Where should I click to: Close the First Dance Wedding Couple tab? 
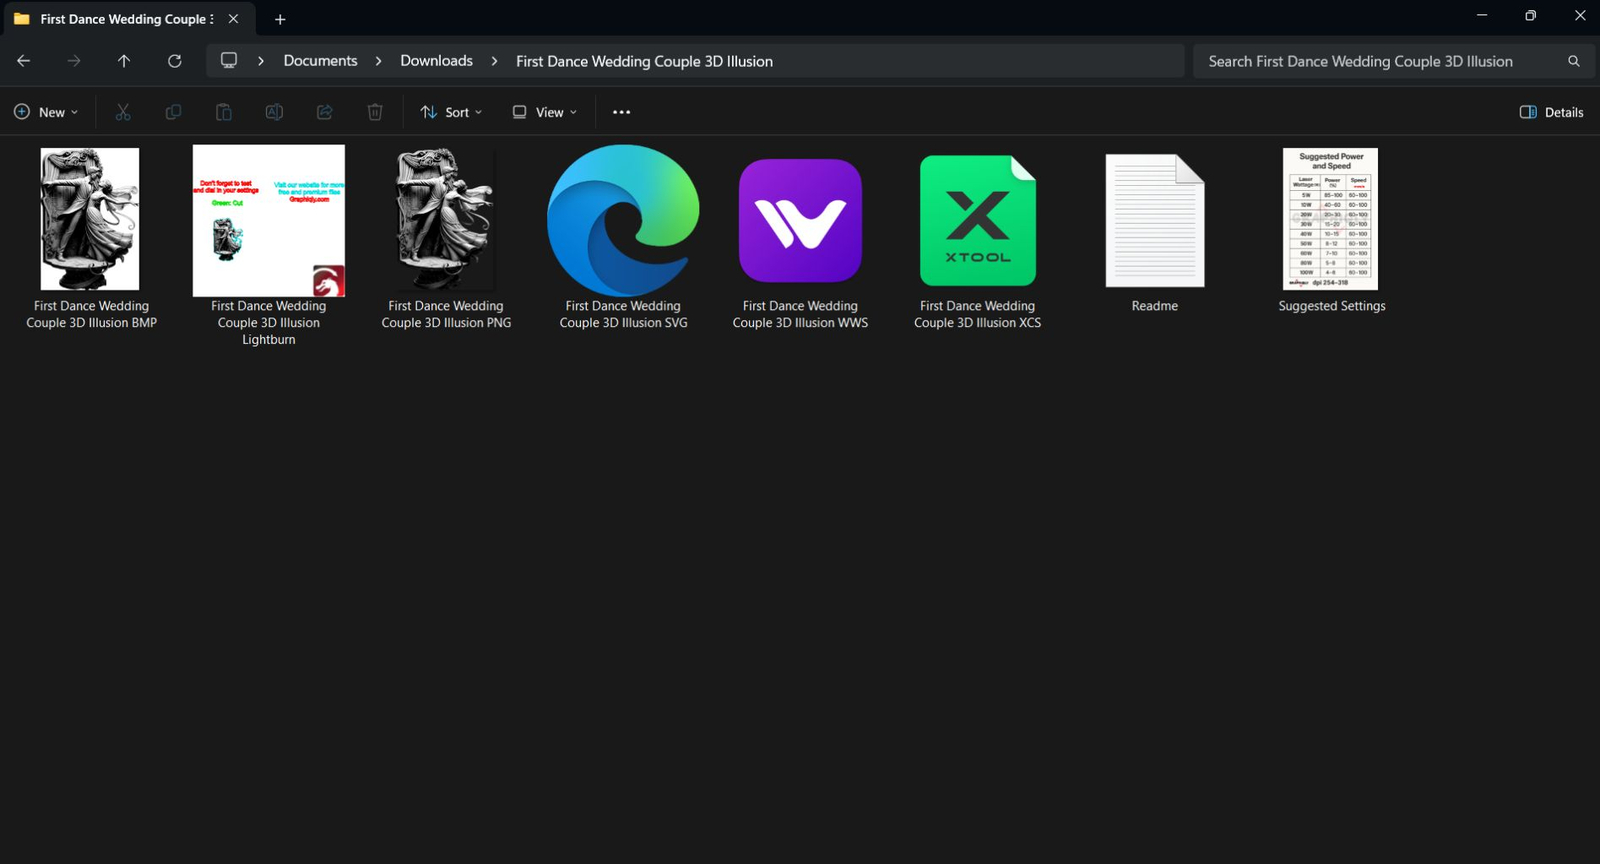[233, 19]
